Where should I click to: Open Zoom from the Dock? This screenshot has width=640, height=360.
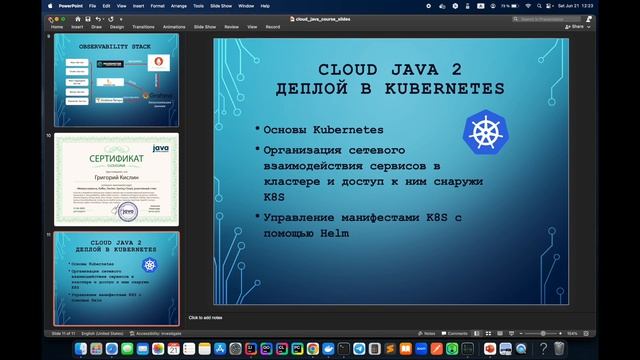421,349
